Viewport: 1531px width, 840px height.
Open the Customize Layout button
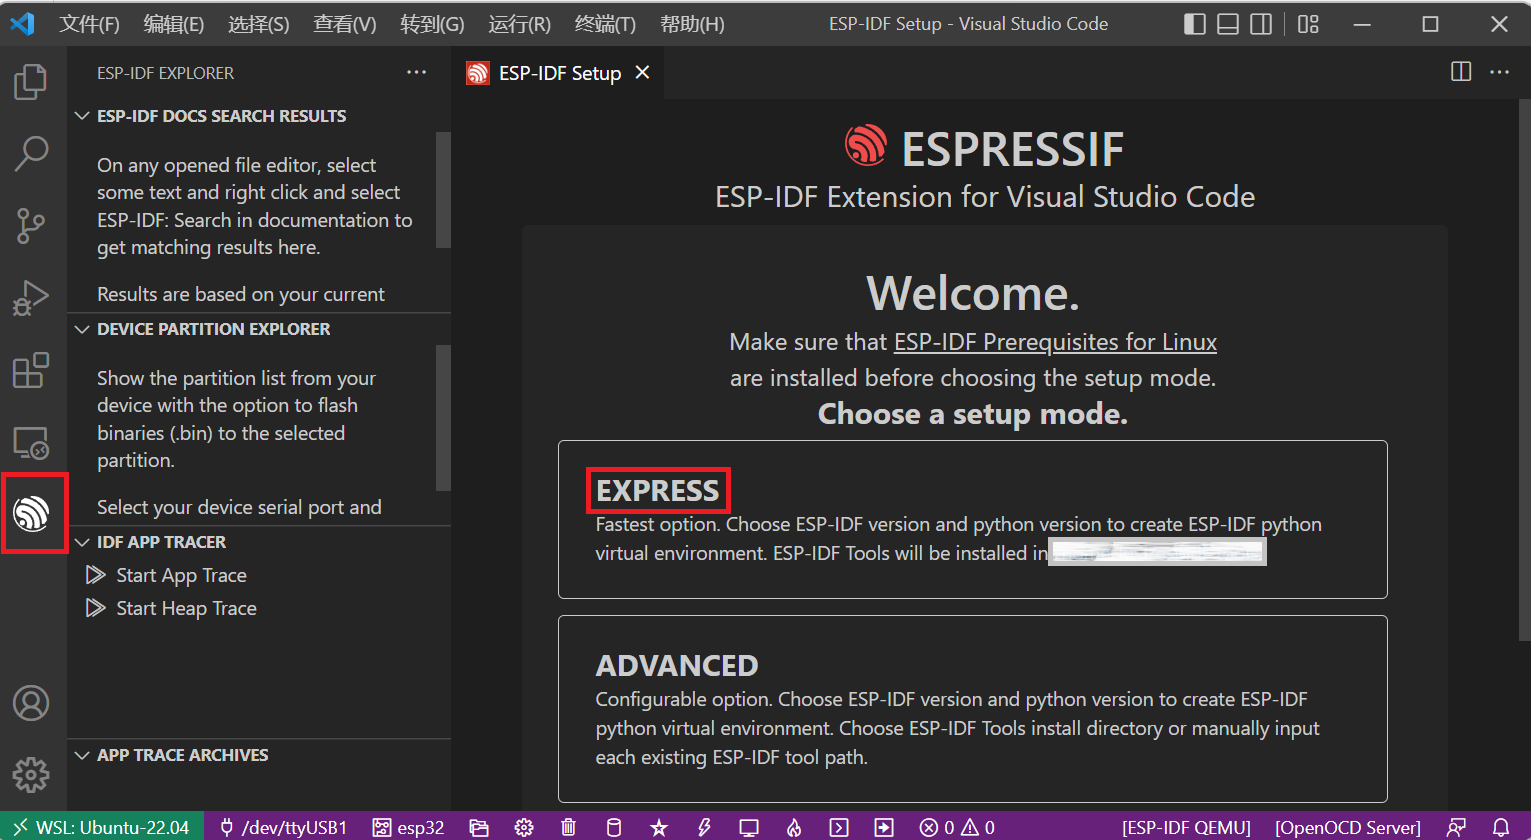click(x=1308, y=24)
